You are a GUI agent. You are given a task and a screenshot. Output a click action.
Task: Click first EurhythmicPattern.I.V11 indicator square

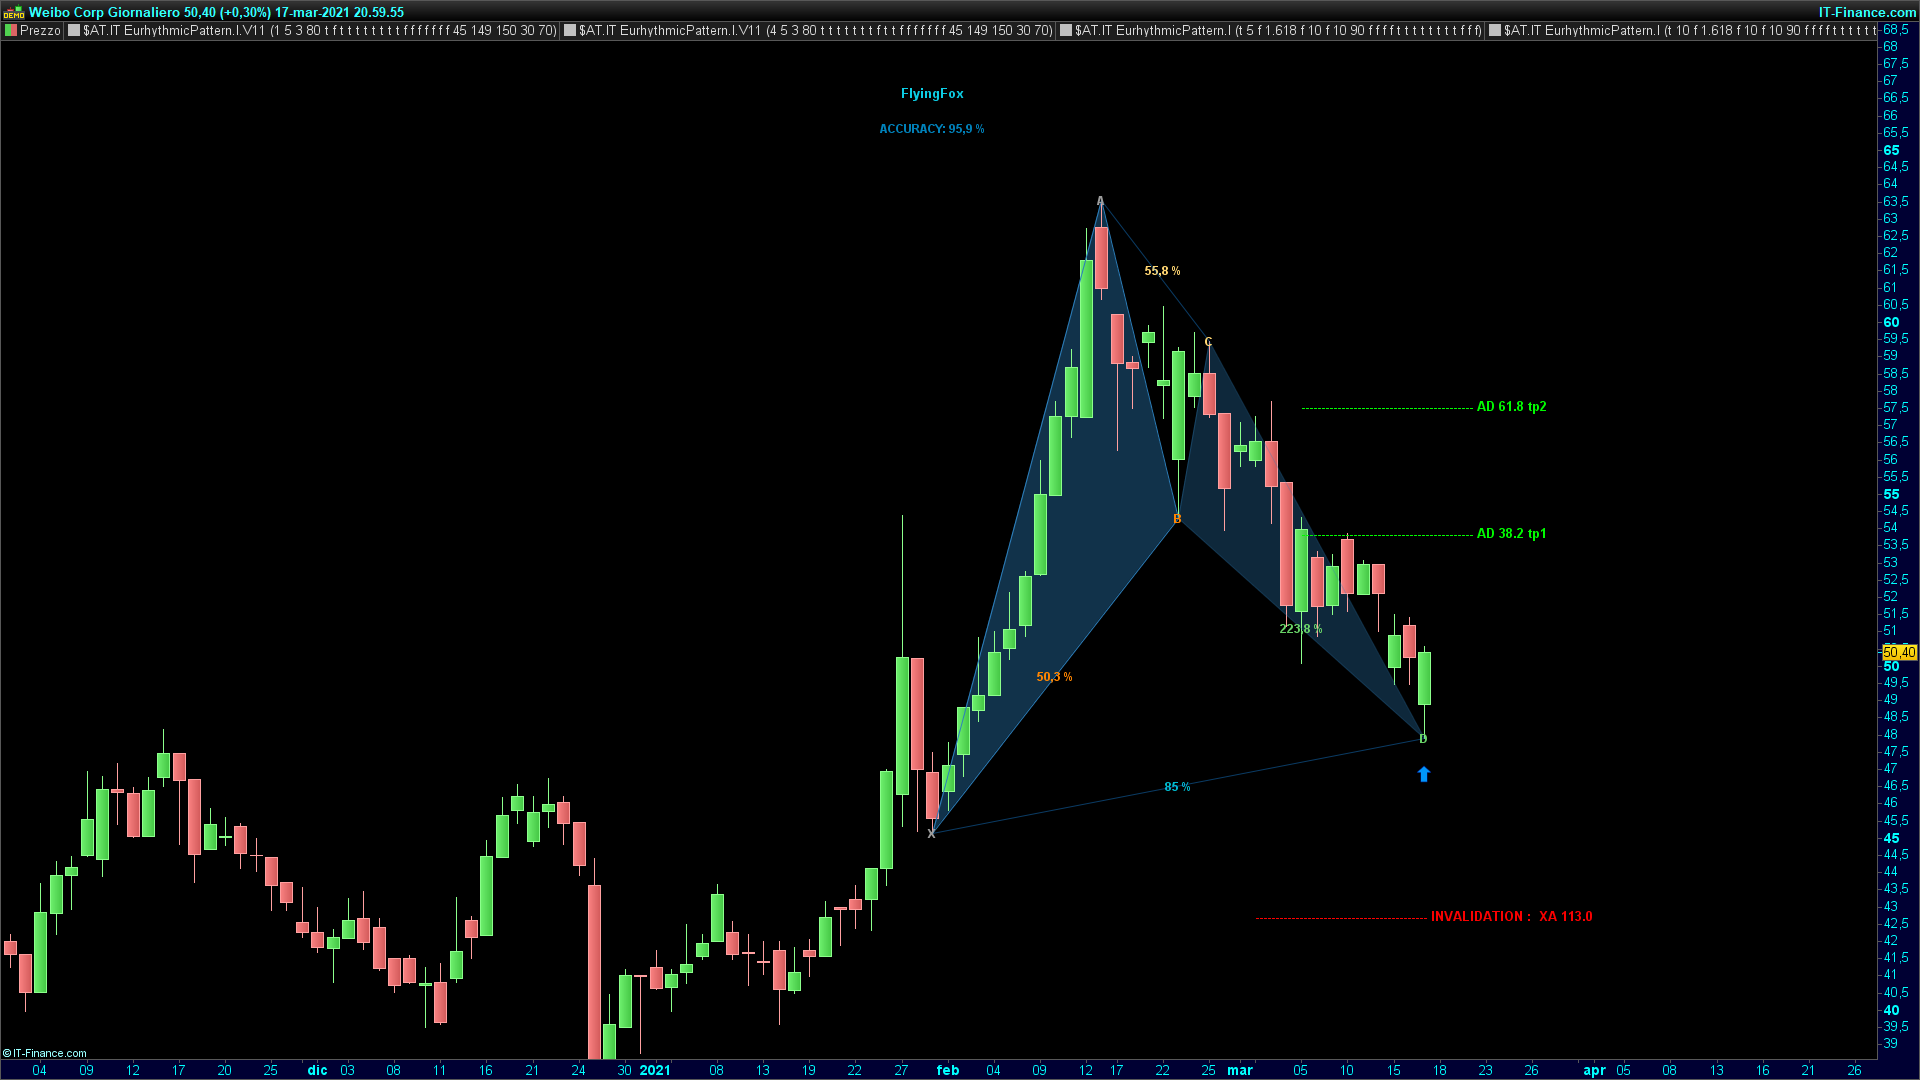74,31
